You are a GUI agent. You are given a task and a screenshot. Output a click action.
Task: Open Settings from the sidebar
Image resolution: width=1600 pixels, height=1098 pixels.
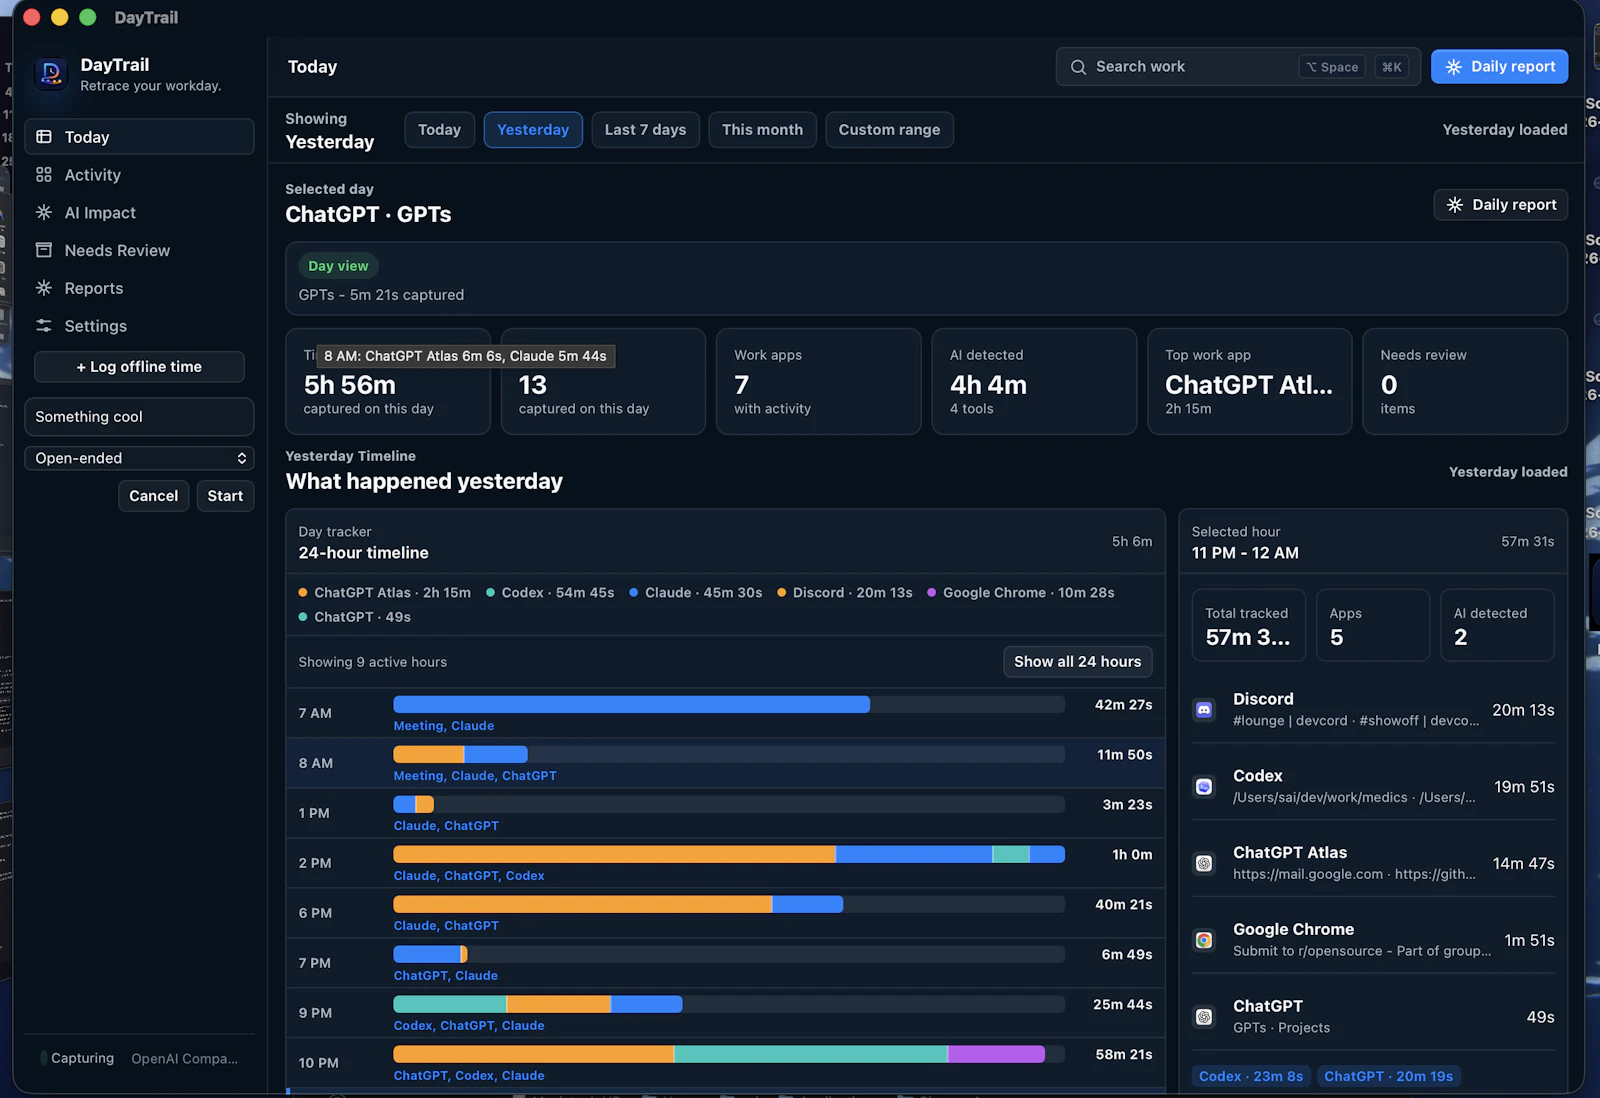pos(139,326)
